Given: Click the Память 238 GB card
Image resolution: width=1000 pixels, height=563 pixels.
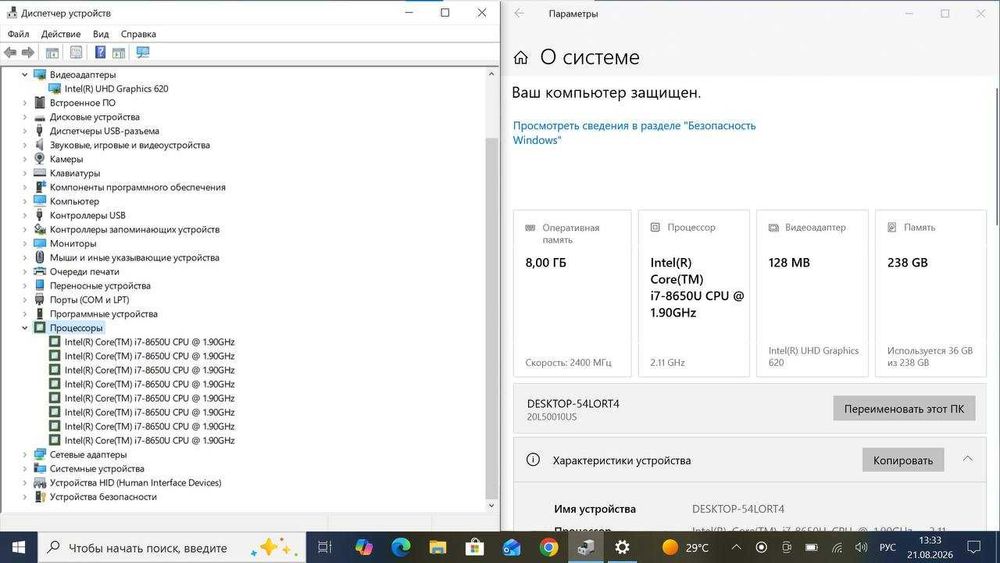Looking at the screenshot, I should tap(930, 293).
